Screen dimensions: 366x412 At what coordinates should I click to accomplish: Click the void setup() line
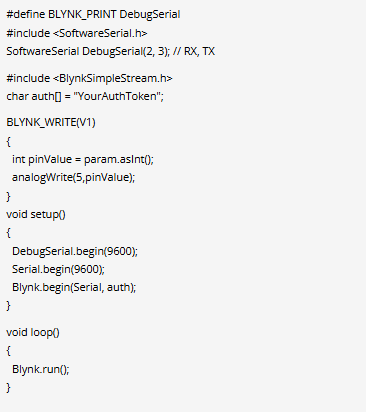click(36, 214)
